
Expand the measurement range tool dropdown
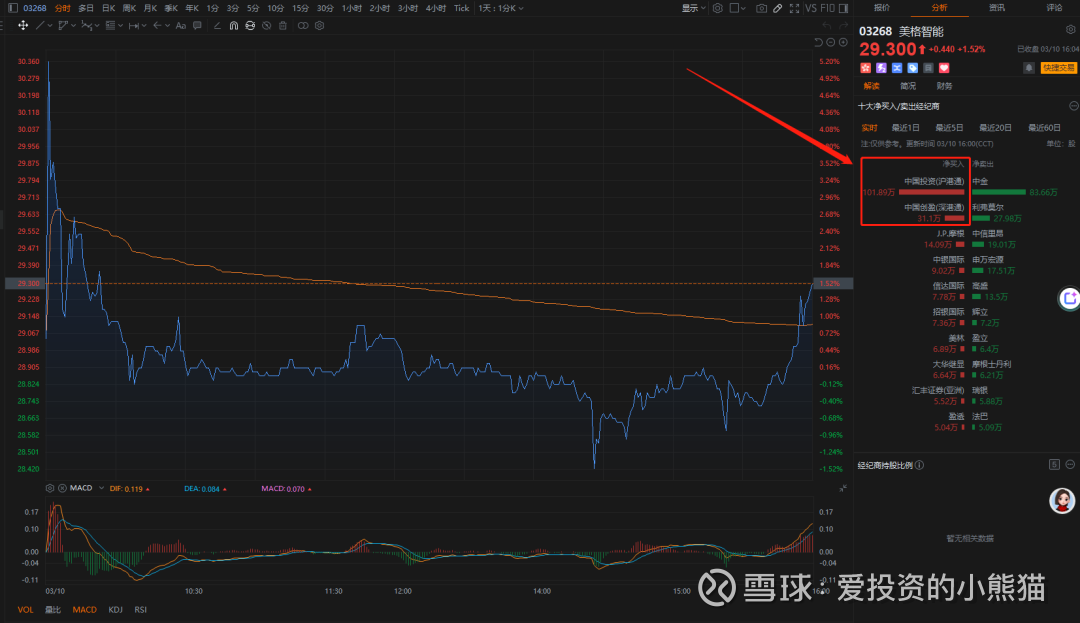point(143,25)
